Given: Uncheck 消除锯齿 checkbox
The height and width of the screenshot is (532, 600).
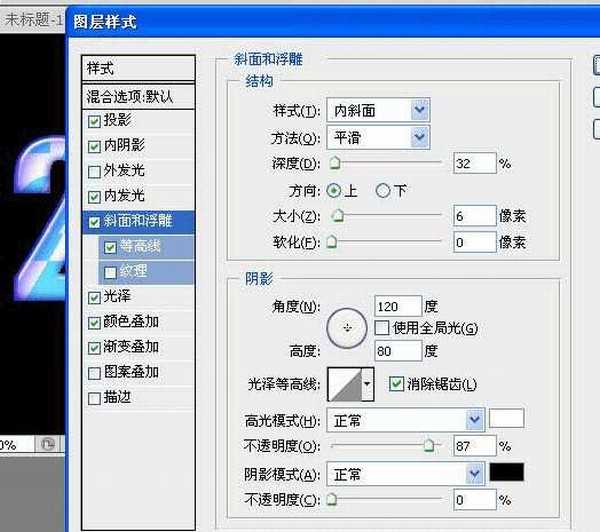Looking at the screenshot, I should [396, 383].
